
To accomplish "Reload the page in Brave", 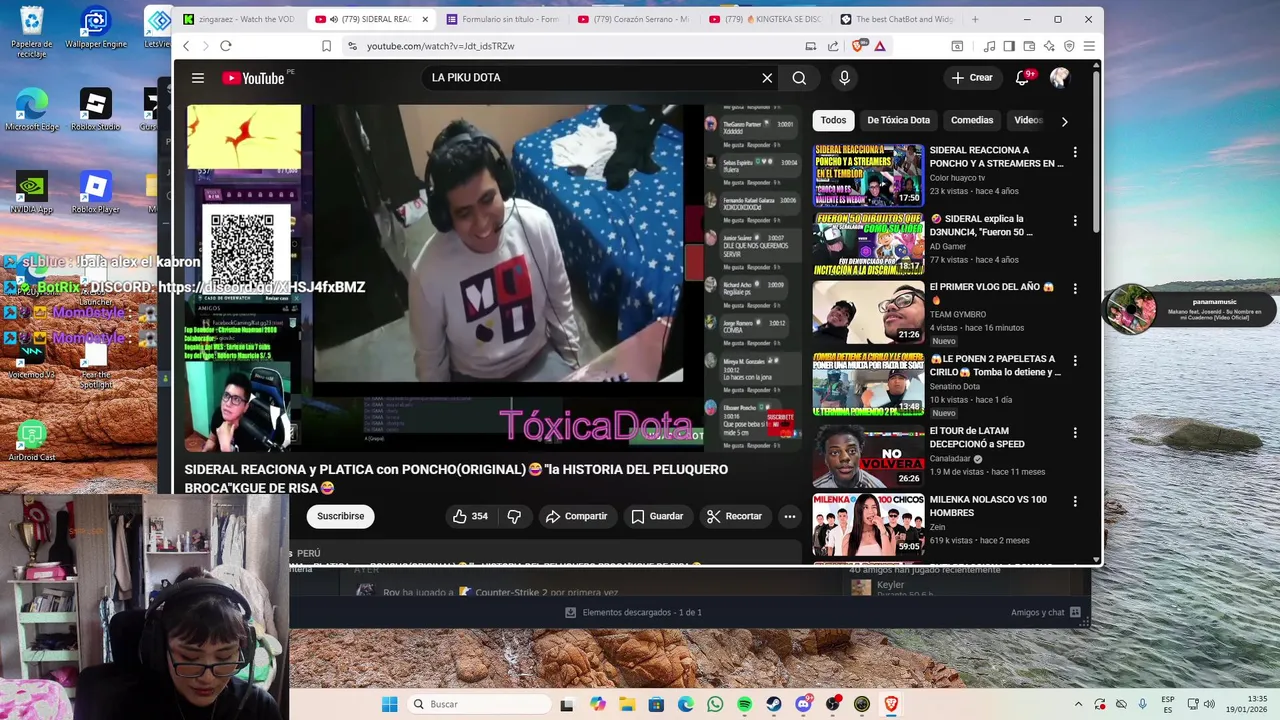I will tap(226, 46).
